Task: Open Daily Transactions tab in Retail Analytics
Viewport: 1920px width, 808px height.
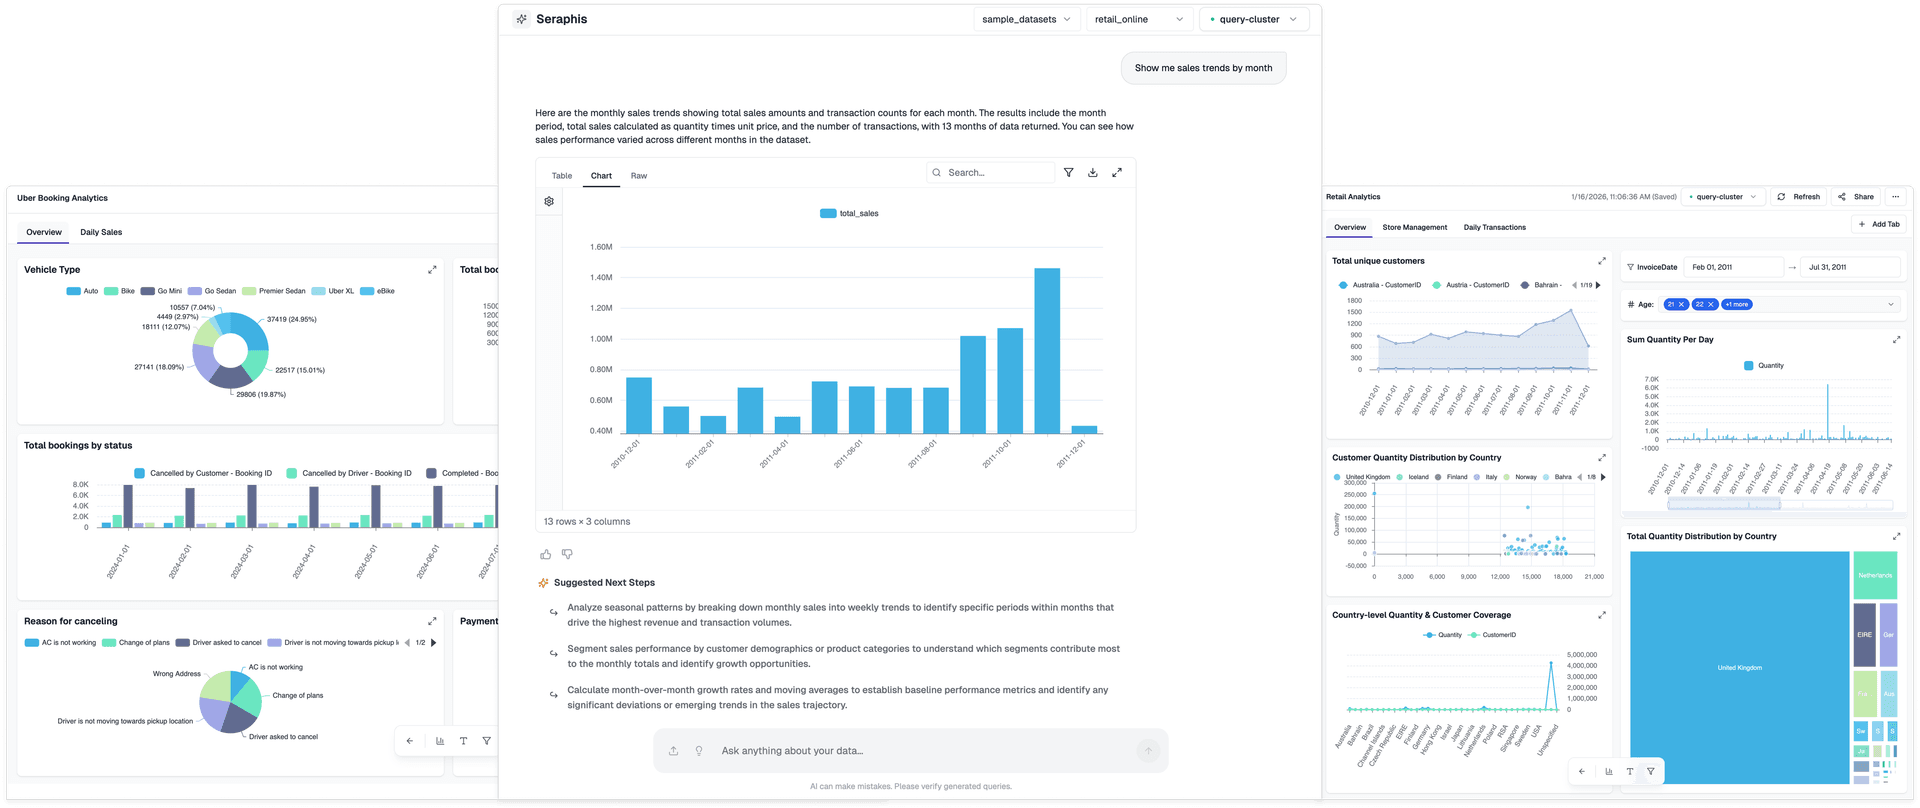Action: tap(1495, 227)
